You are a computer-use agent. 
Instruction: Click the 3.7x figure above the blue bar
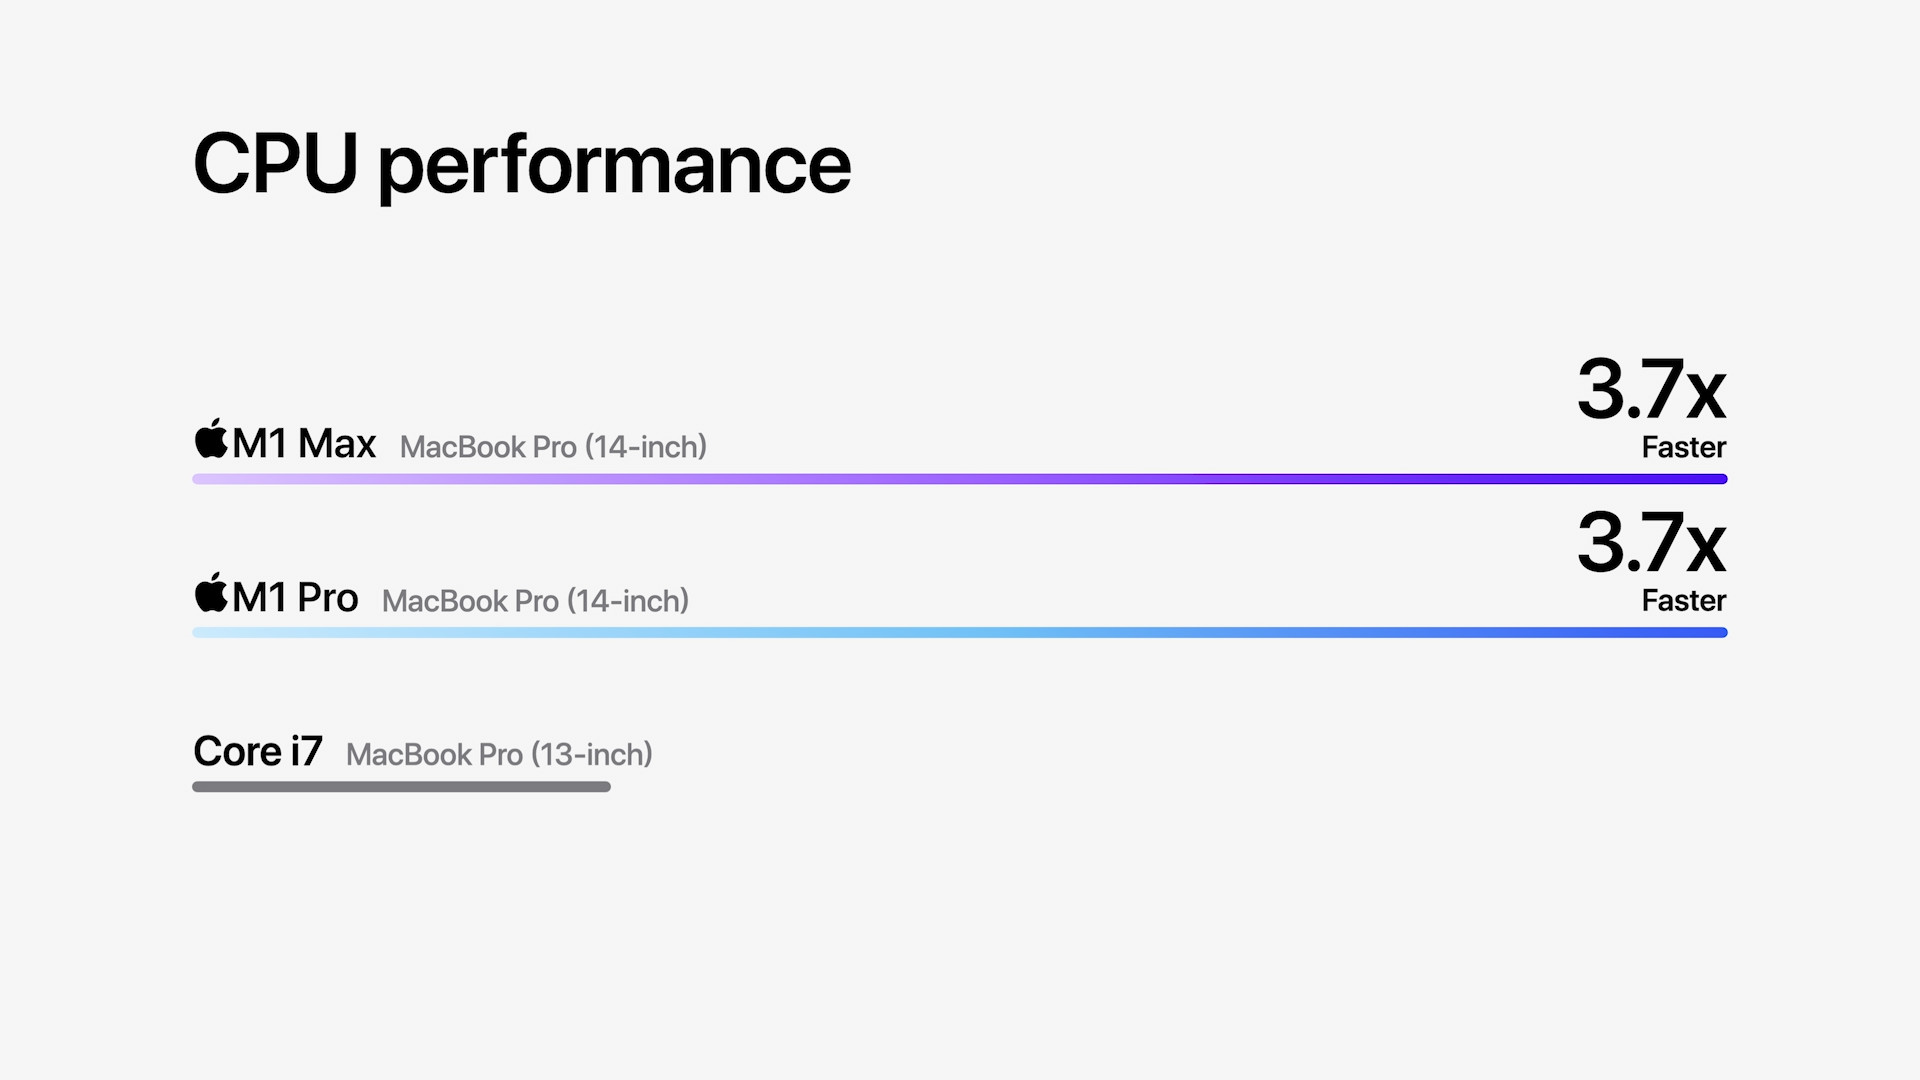click(1651, 544)
